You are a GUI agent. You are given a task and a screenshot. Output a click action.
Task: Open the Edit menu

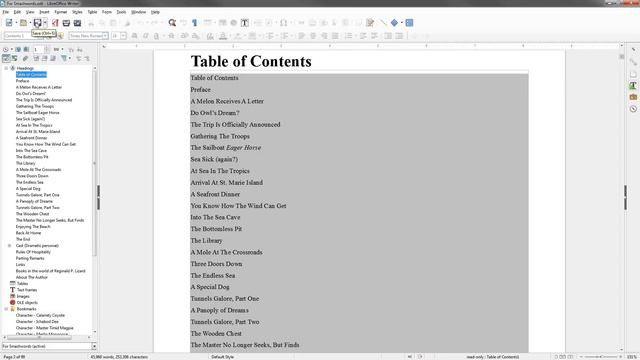click(x=17, y=12)
